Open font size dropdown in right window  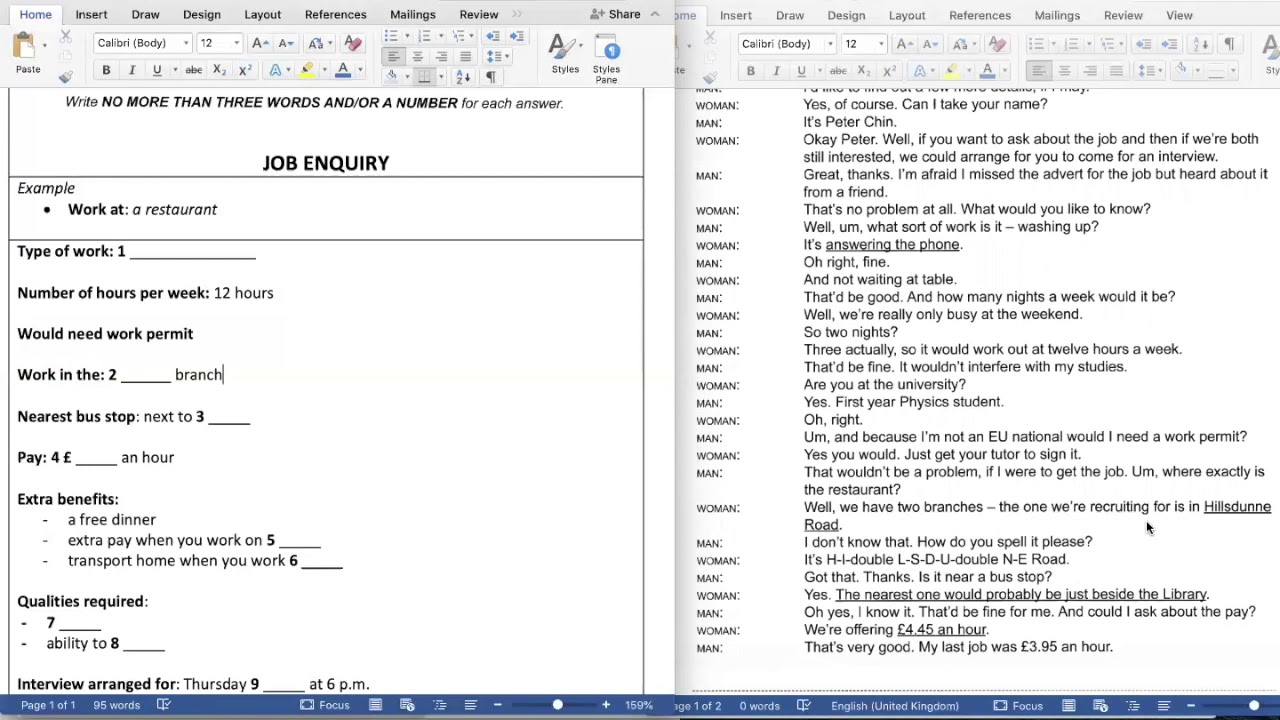881,44
